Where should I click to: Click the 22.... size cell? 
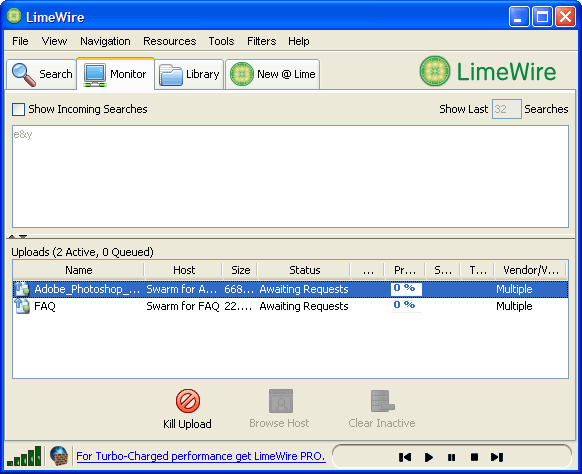(x=238, y=306)
